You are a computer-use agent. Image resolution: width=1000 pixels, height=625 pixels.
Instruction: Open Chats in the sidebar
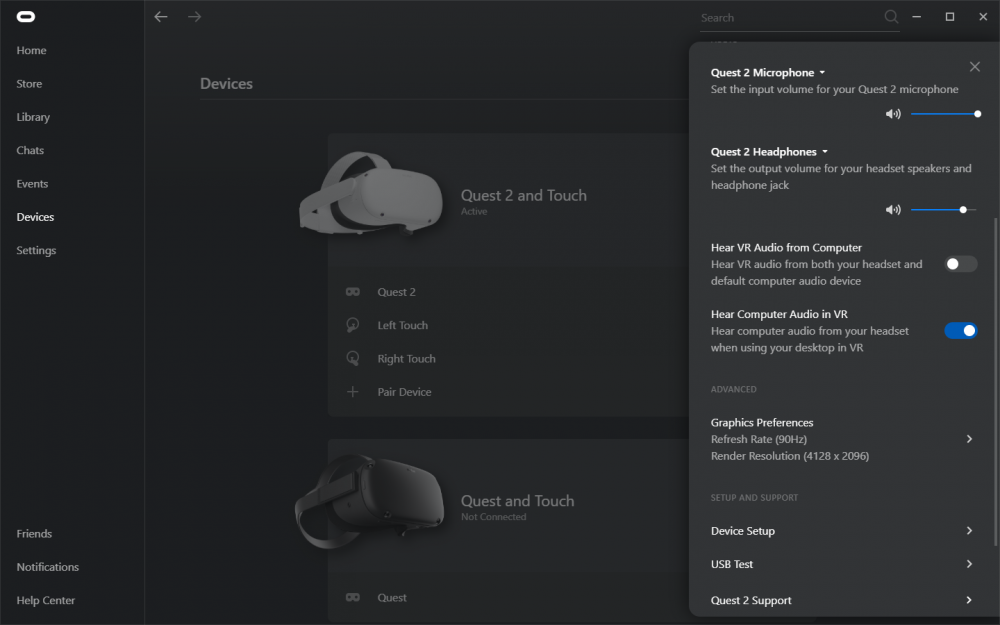click(x=30, y=151)
